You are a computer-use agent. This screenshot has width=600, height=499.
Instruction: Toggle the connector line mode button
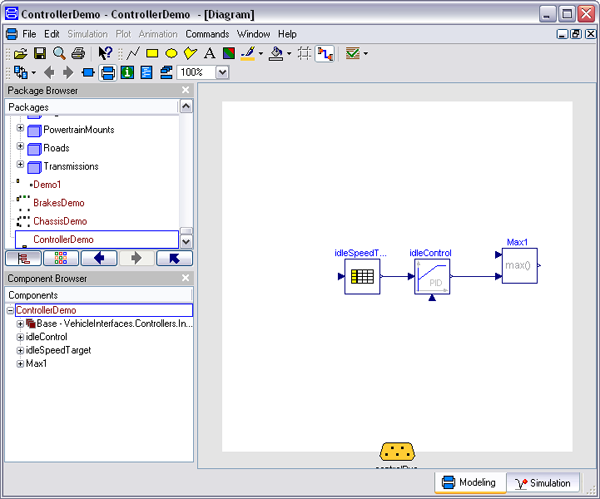pyautogui.click(x=324, y=53)
